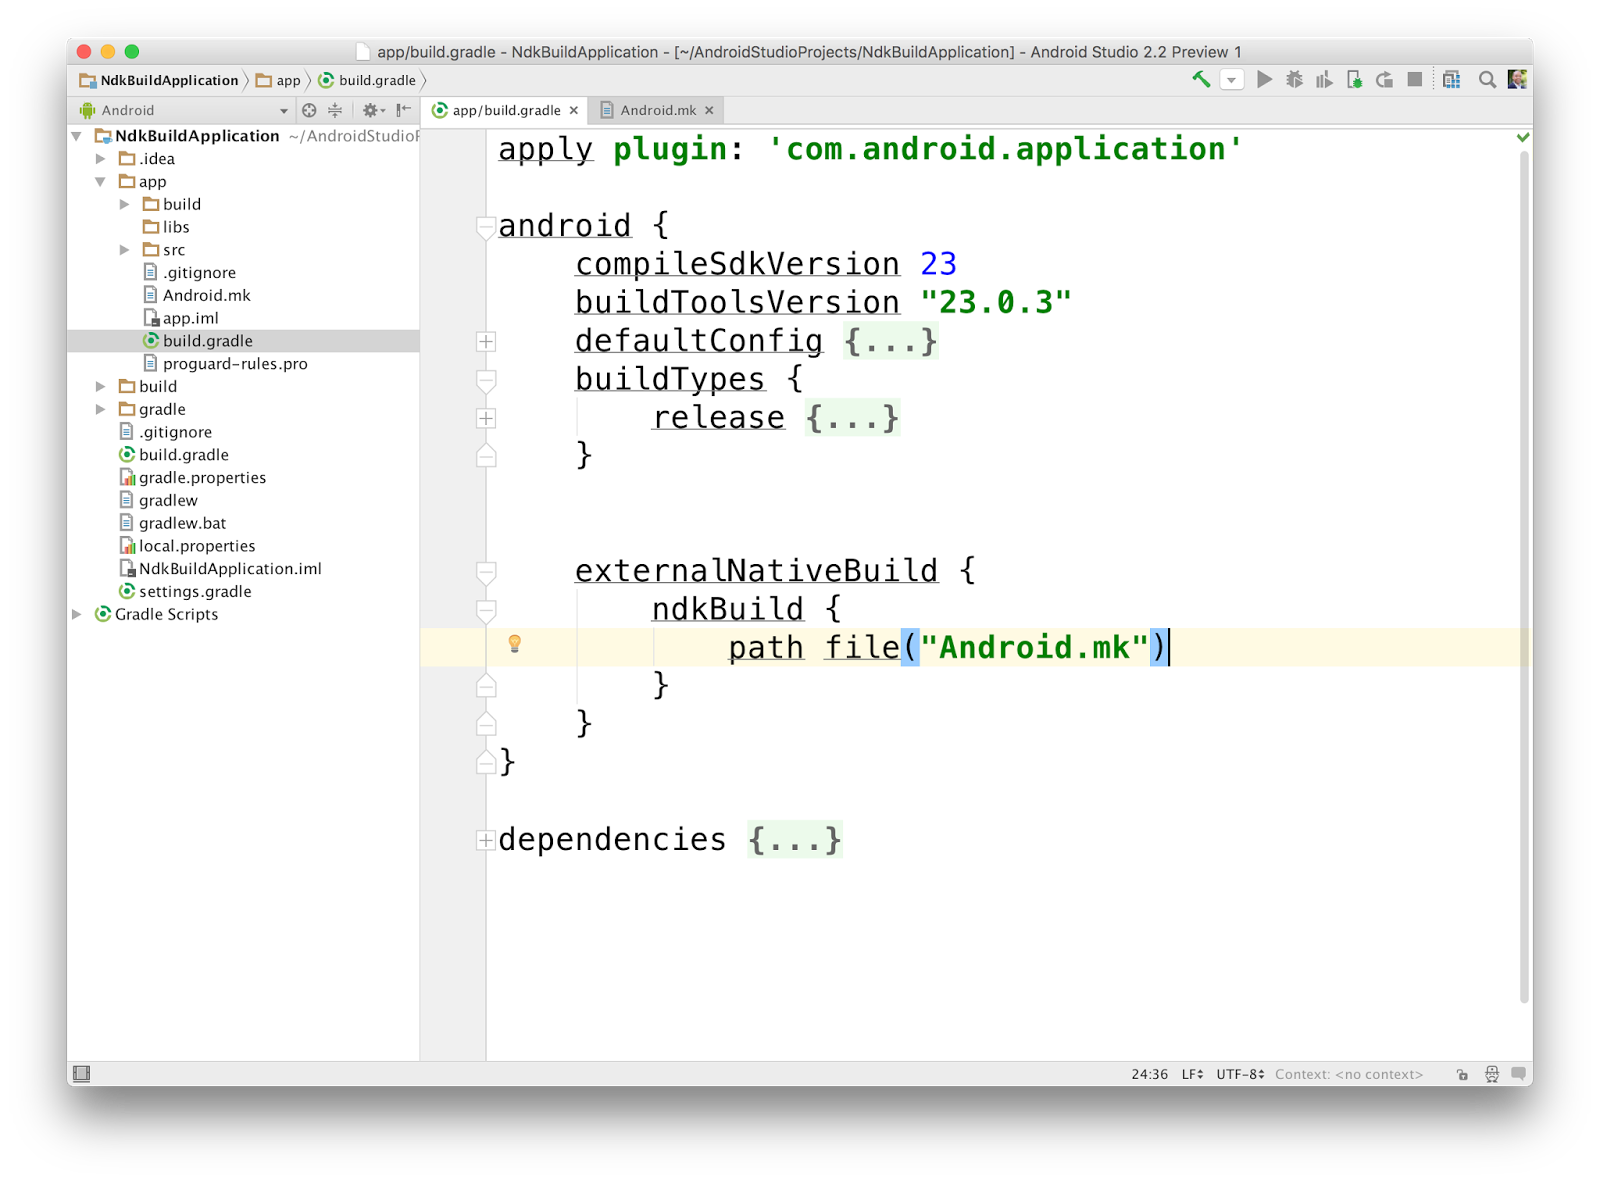Close the Android.mk editor tab

(x=708, y=110)
